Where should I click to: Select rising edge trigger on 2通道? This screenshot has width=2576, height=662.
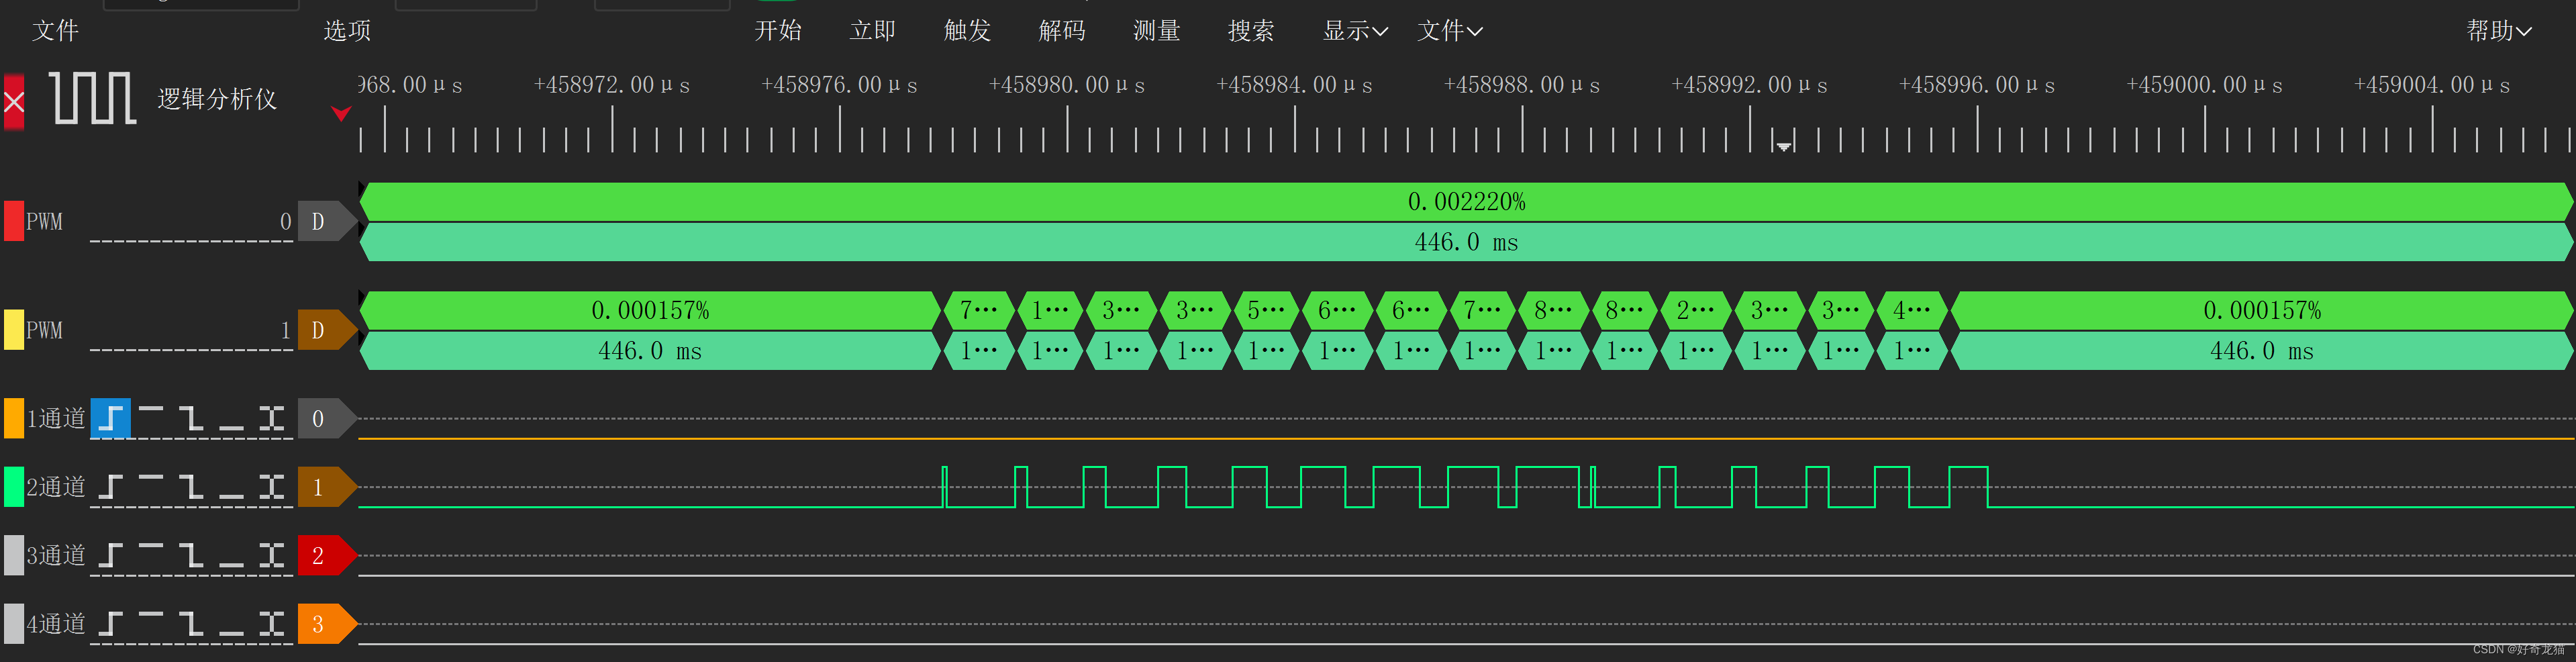pos(110,487)
